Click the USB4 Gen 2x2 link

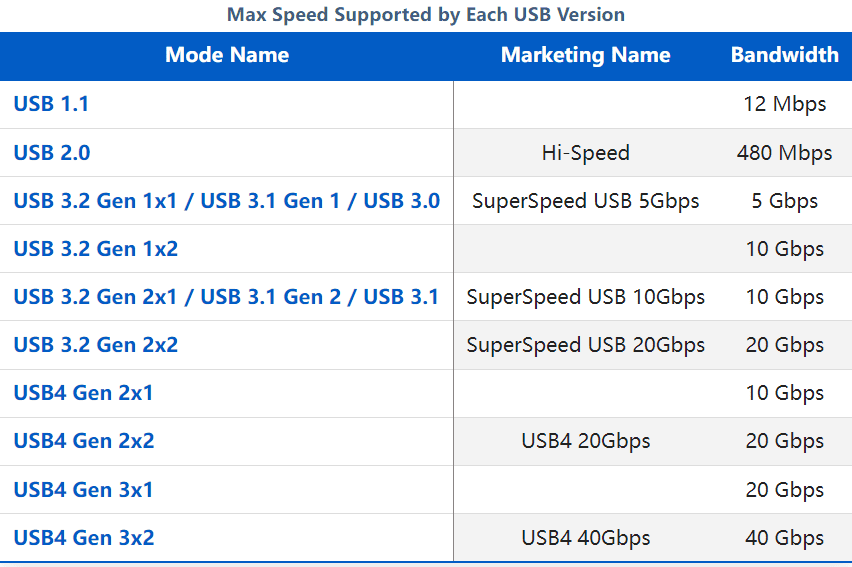point(84,440)
